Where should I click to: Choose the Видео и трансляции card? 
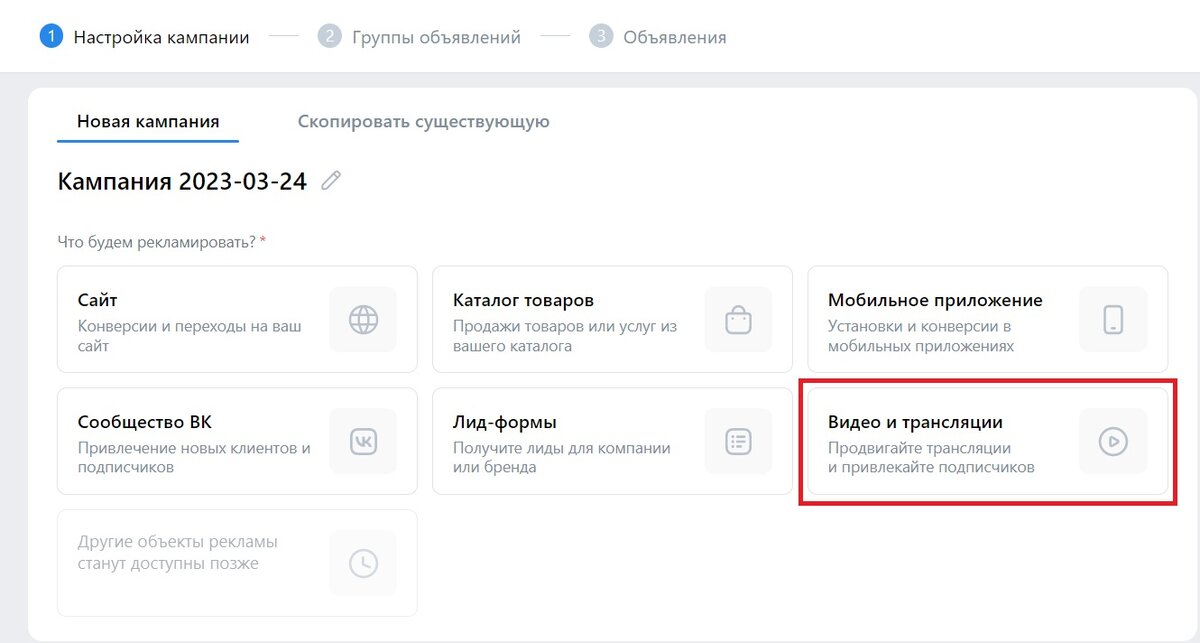(x=988, y=441)
